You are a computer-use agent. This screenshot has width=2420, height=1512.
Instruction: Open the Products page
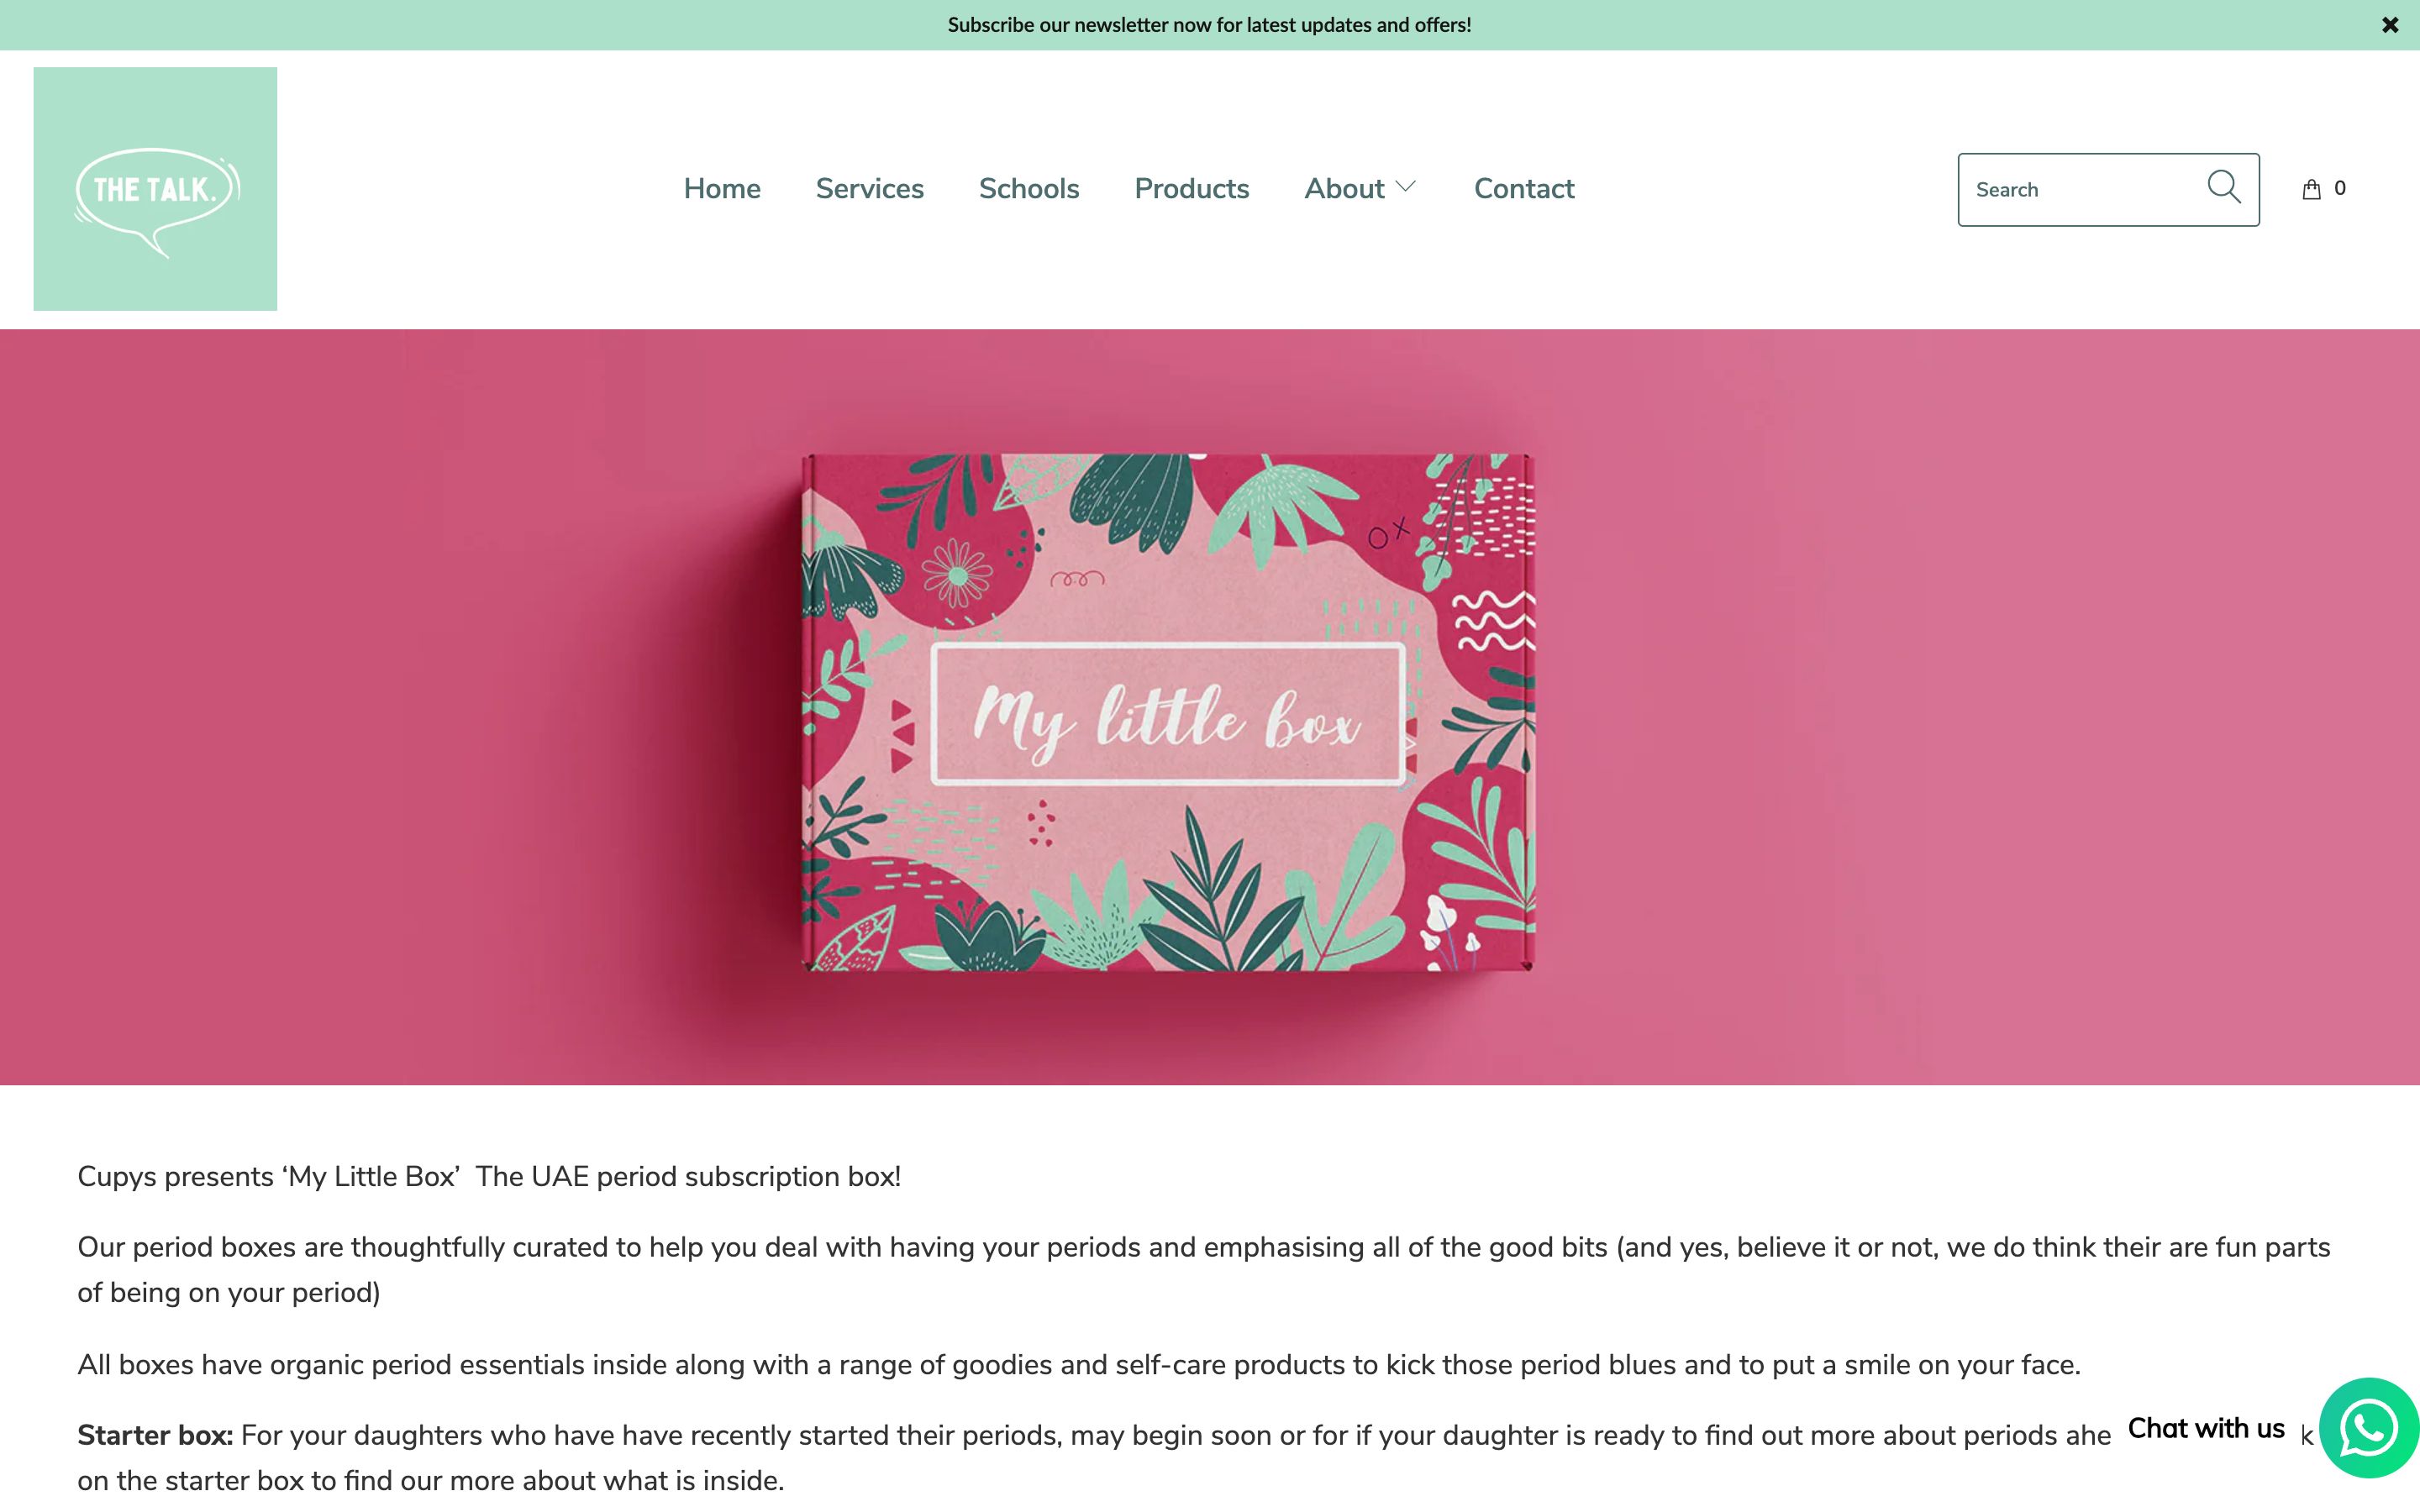[1191, 188]
